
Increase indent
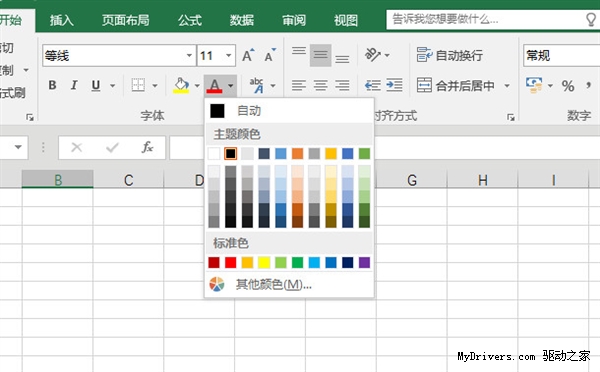tap(395, 85)
